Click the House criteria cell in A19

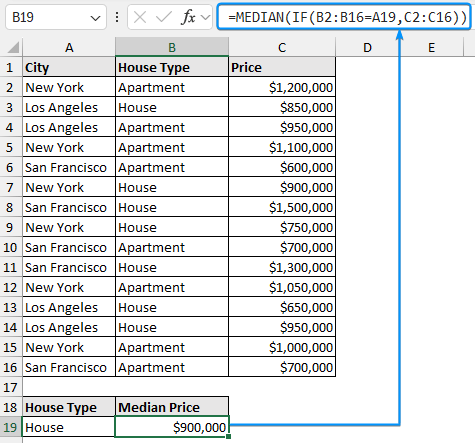click(69, 427)
